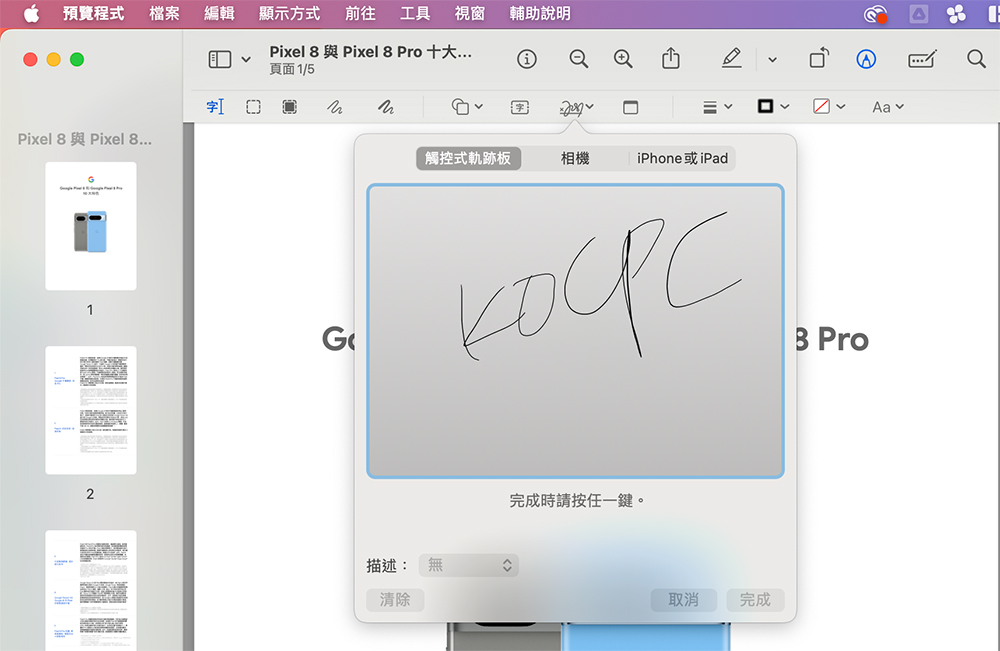Open the Share menu
The height and width of the screenshot is (651, 1000).
[x=671, y=59]
